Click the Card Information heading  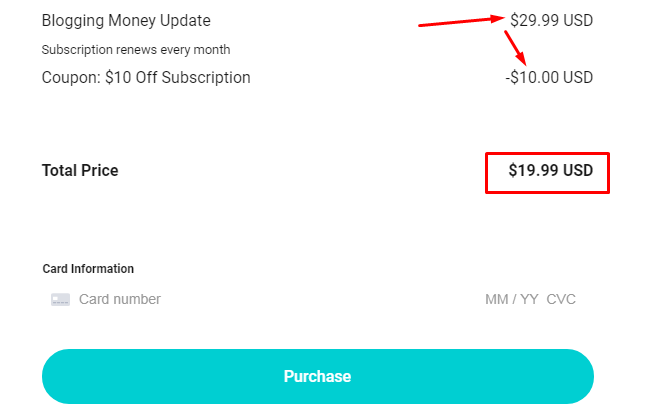coord(88,269)
